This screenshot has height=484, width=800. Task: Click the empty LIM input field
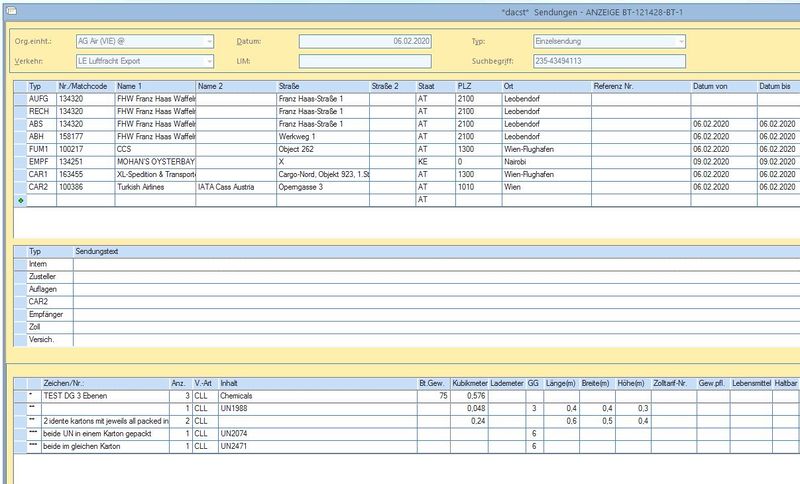click(x=365, y=61)
